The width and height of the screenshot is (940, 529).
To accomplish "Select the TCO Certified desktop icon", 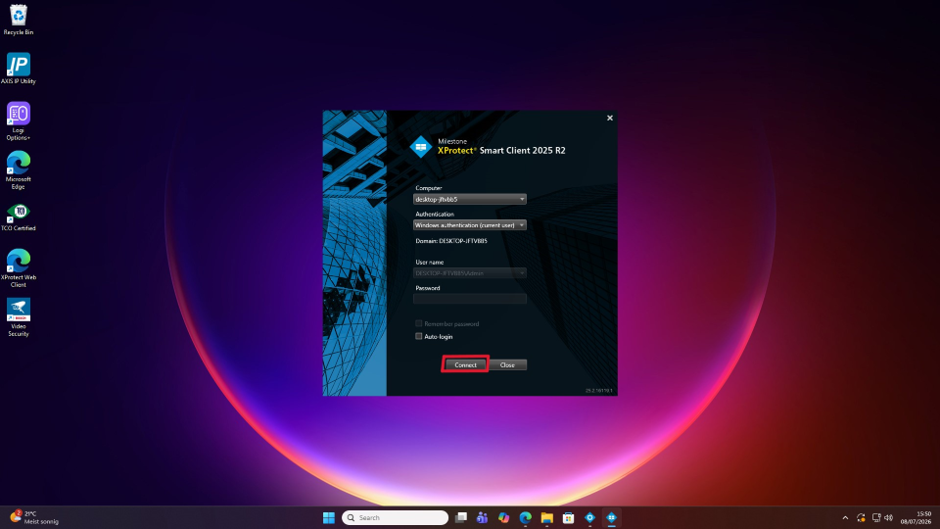I will [18, 217].
